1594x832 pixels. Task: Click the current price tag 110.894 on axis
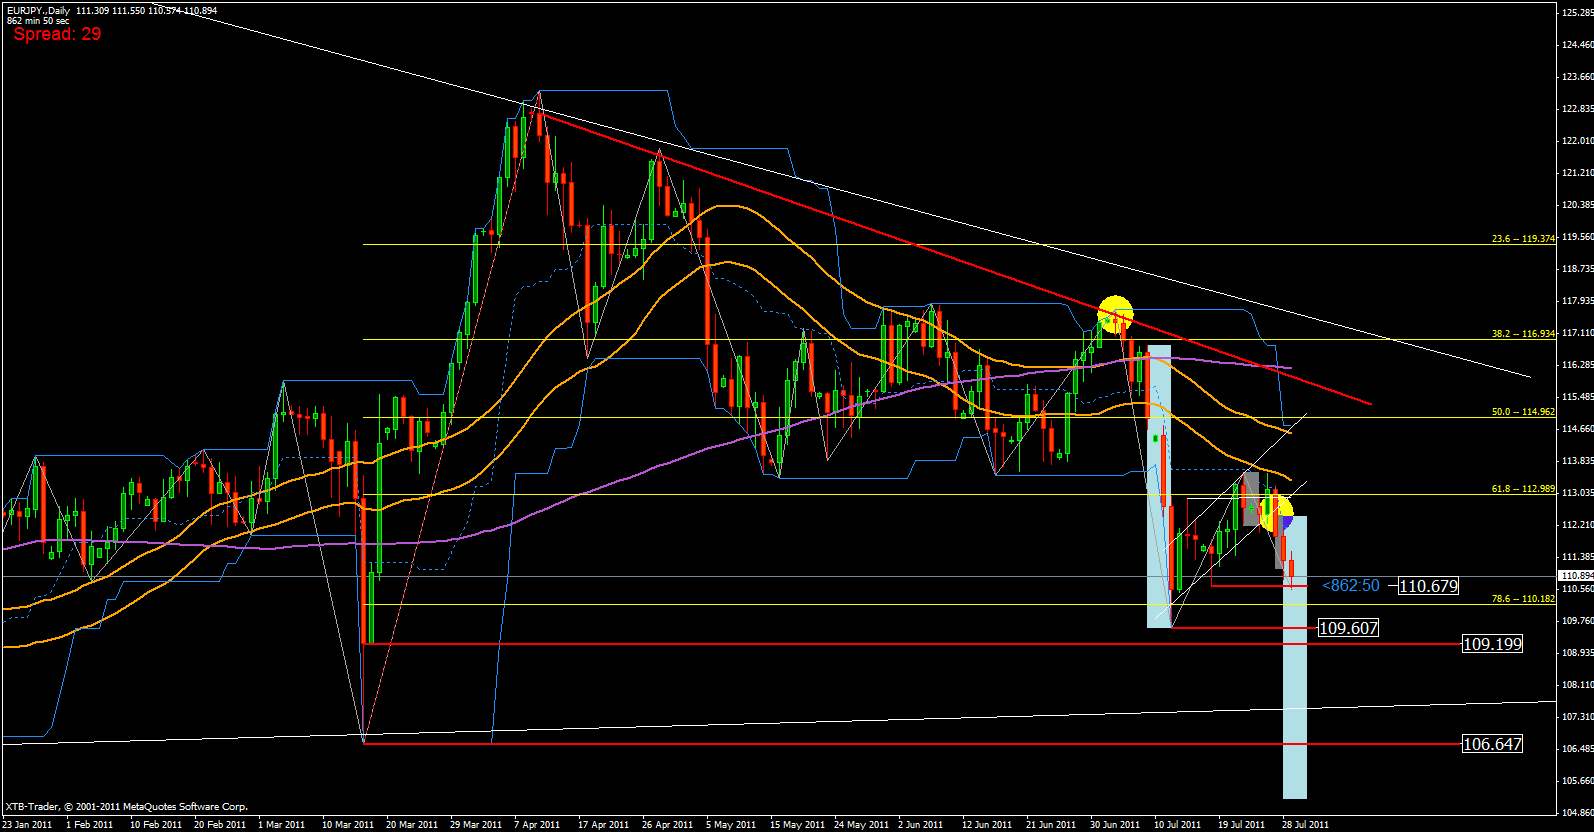click(1576, 576)
